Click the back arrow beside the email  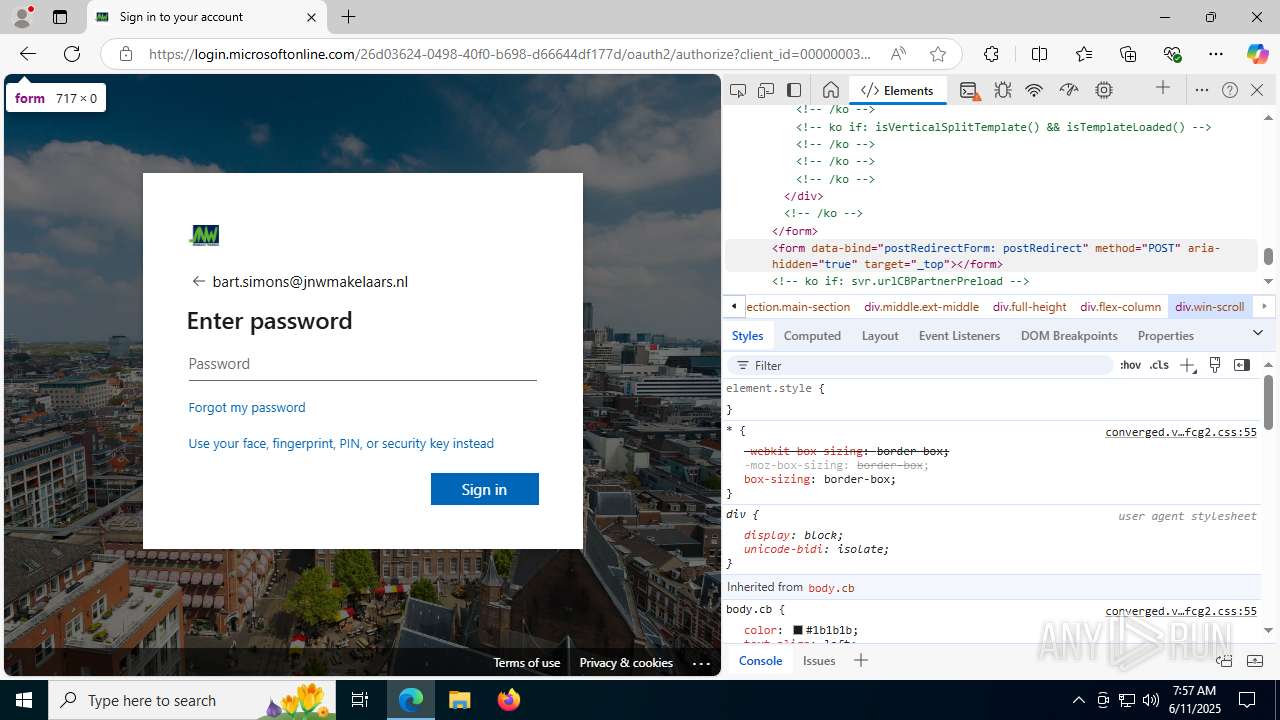coord(198,281)
